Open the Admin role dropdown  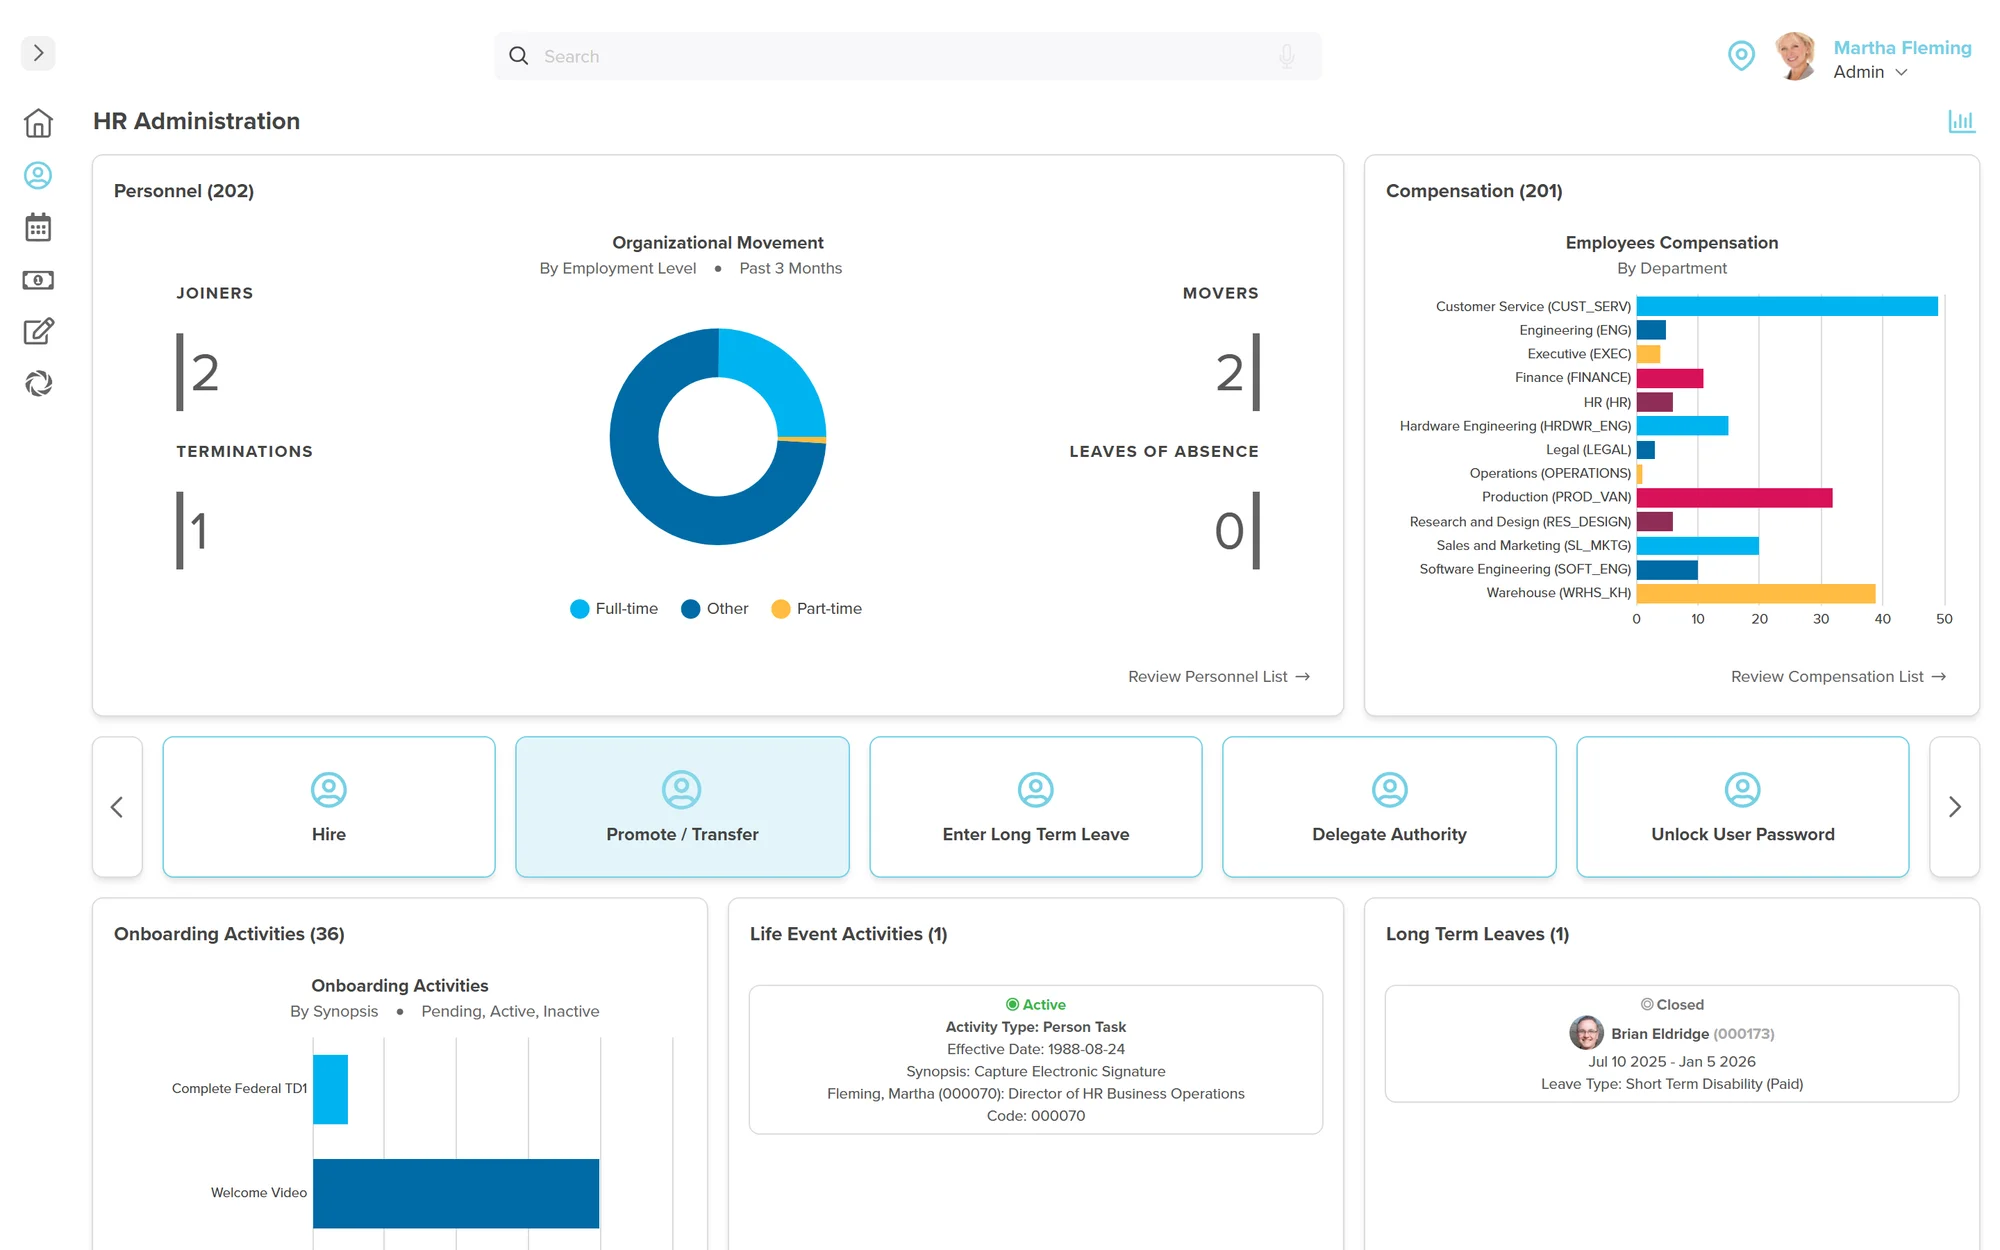[x=1870, y=72]
